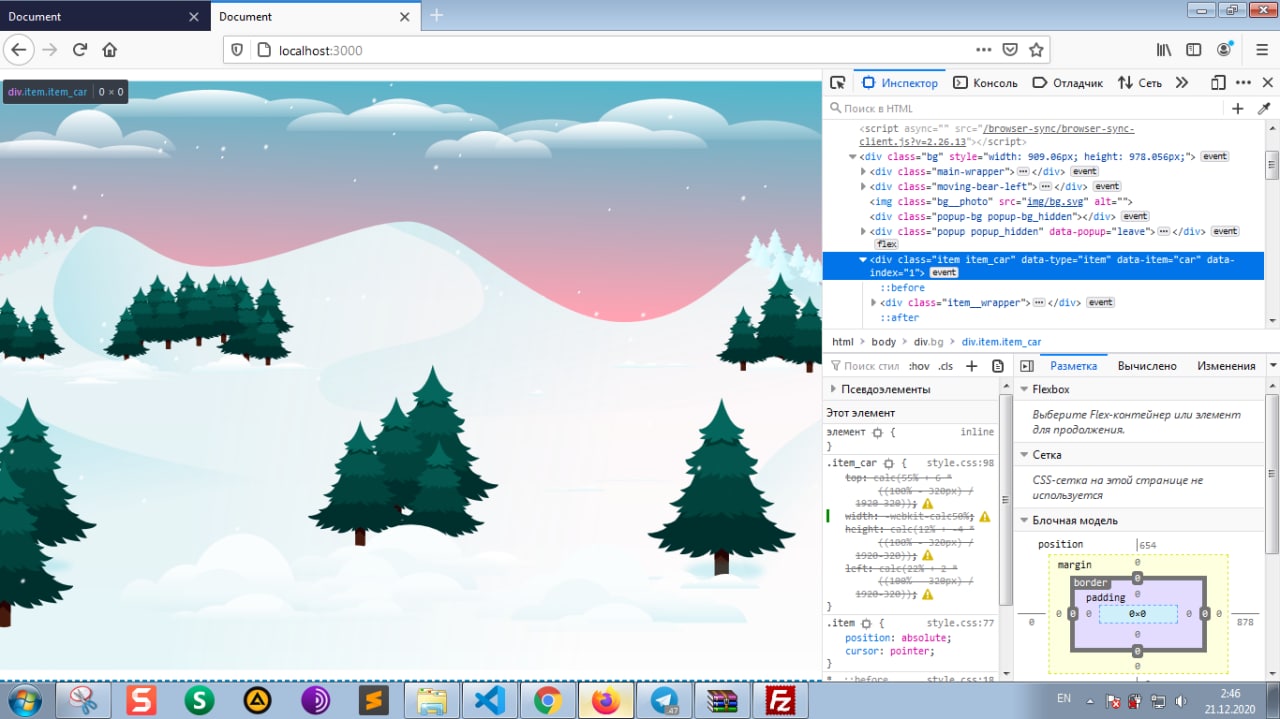Expand the item__wrapper div node
The image size is (1280, 719).
coord(873,302)
